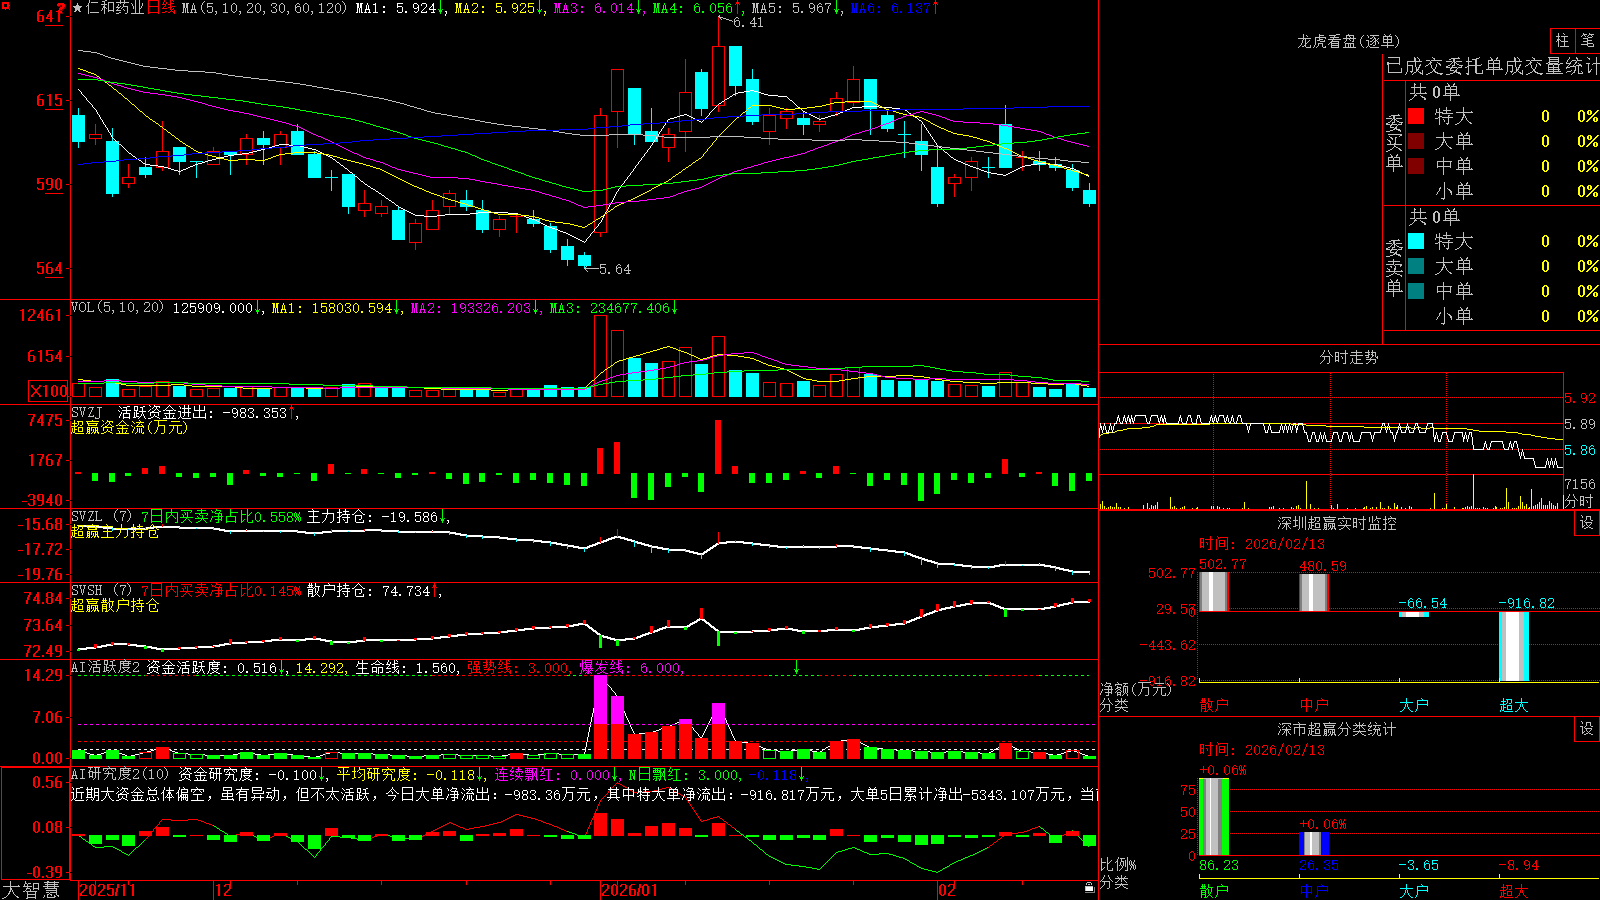Open 设 settings for 深圳超赢实时监控

tap(1587, 523)
